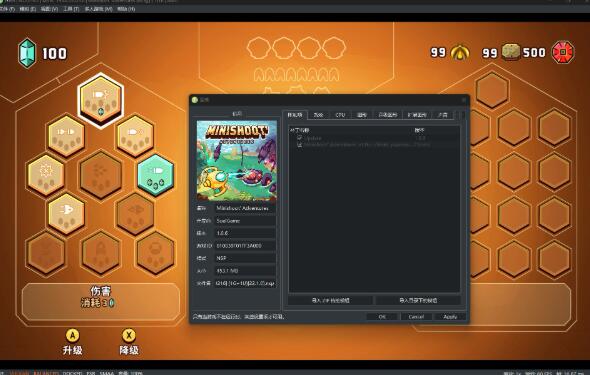
Task: Toggle the Update add-on checkbox
Action: pyautogui.click(x=300, y=138)
